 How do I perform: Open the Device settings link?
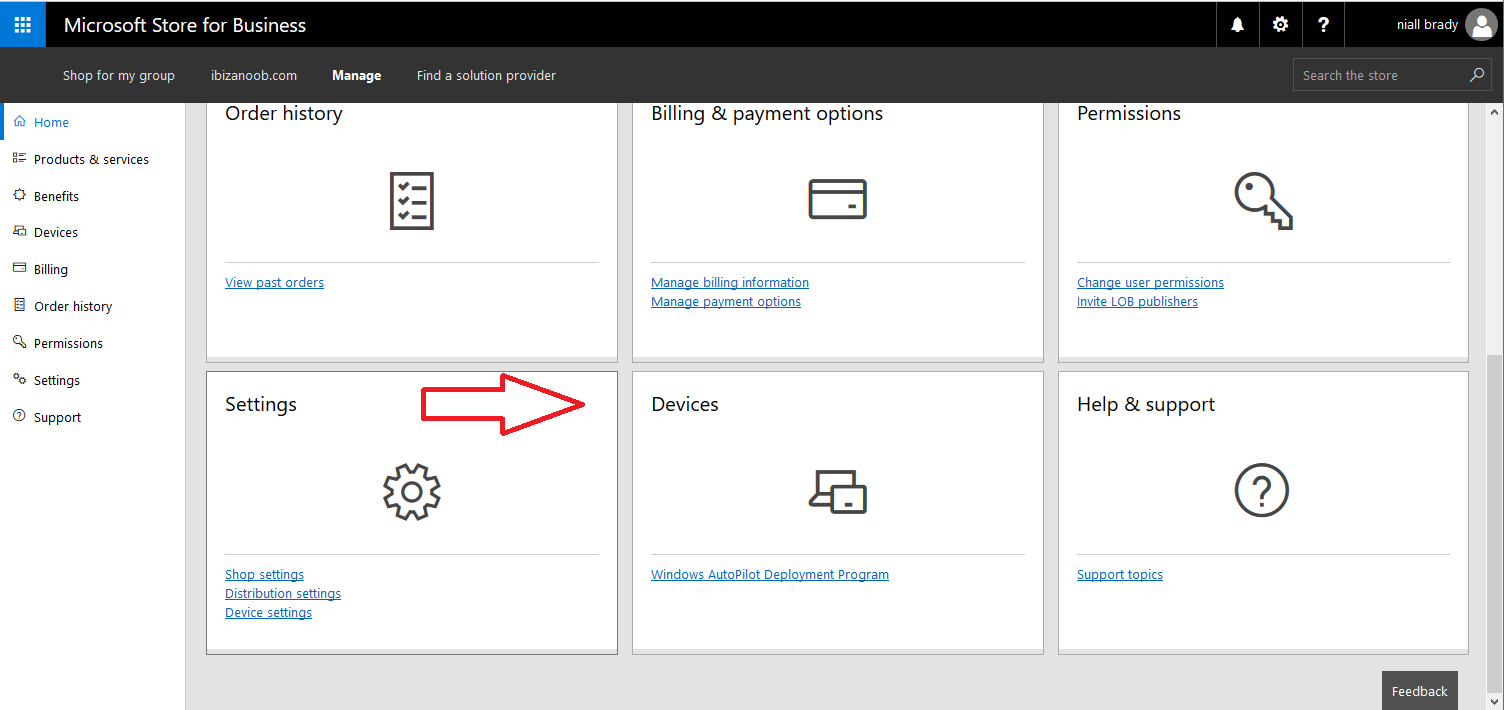tap(268, 612)
